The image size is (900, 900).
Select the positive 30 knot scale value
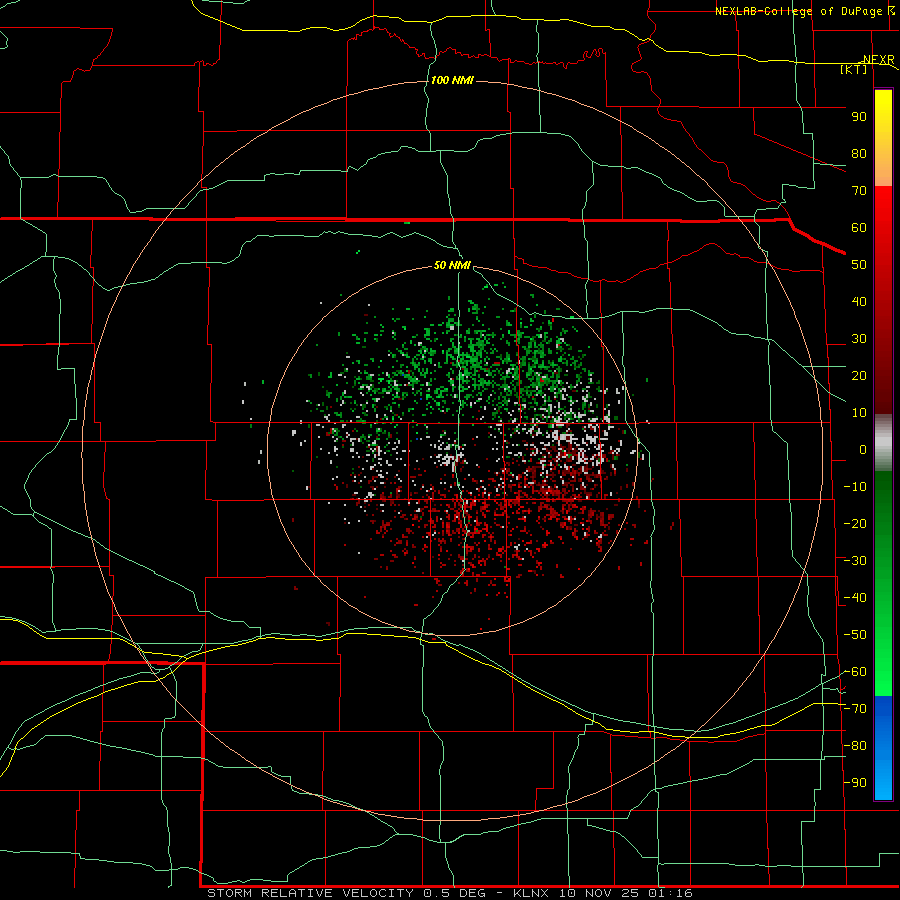point(859,339)
